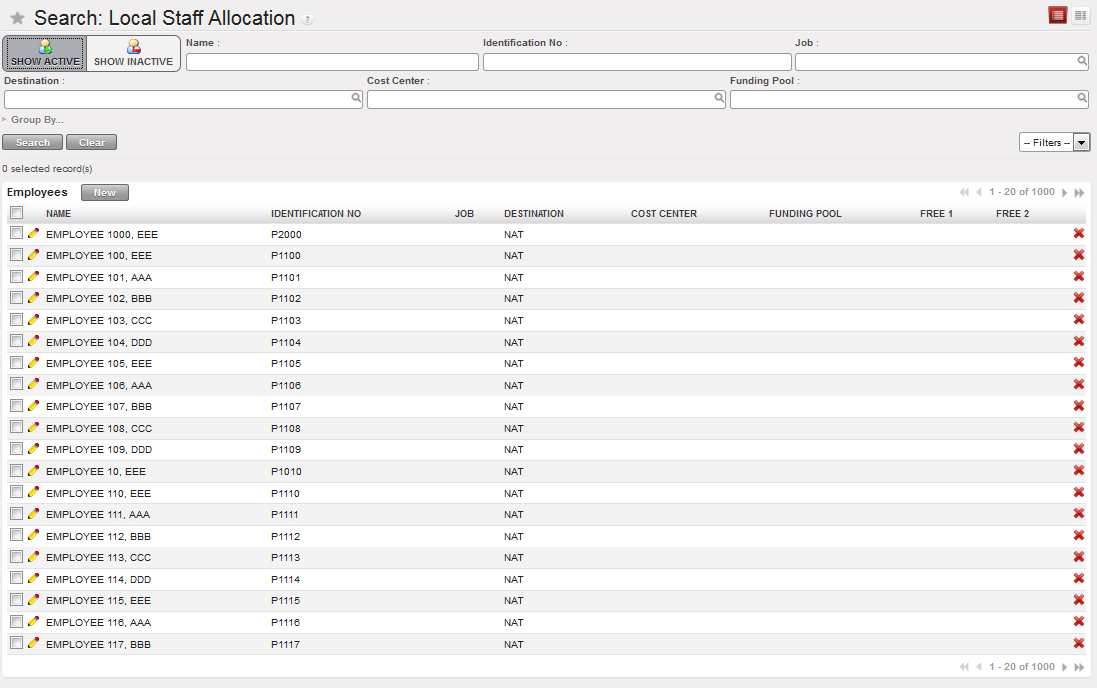Switch to grid view icon
This screenshot has width=1097, height=688.
pos(1080,15)
